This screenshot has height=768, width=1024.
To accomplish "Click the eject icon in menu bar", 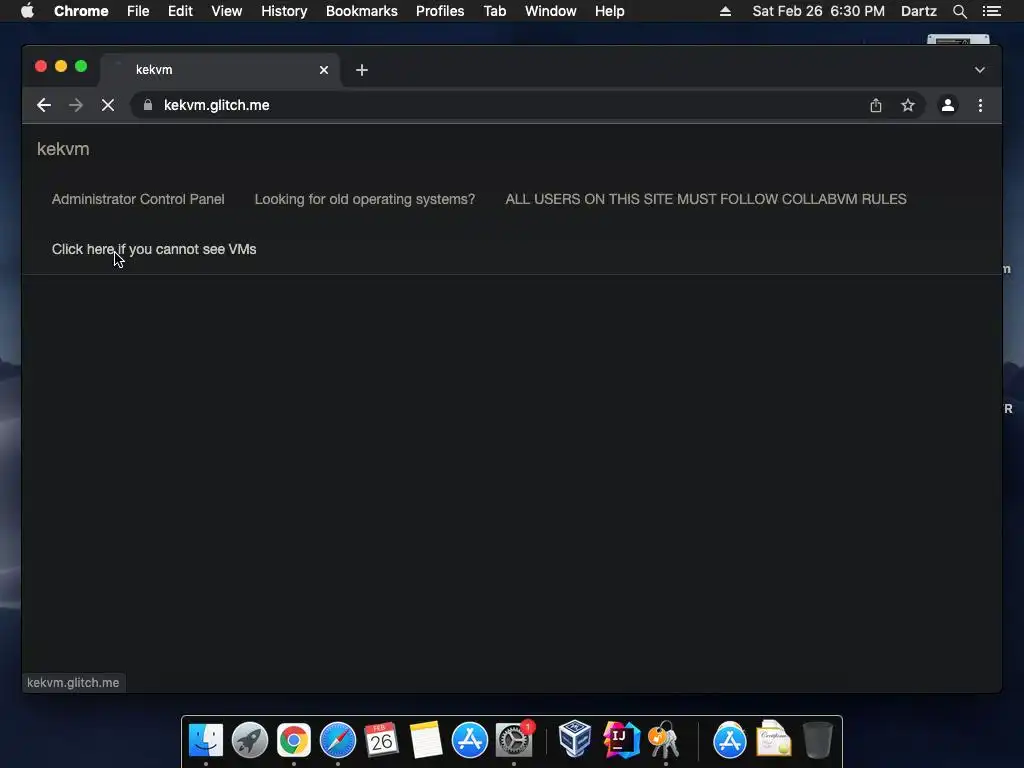I will click(725, 11).
